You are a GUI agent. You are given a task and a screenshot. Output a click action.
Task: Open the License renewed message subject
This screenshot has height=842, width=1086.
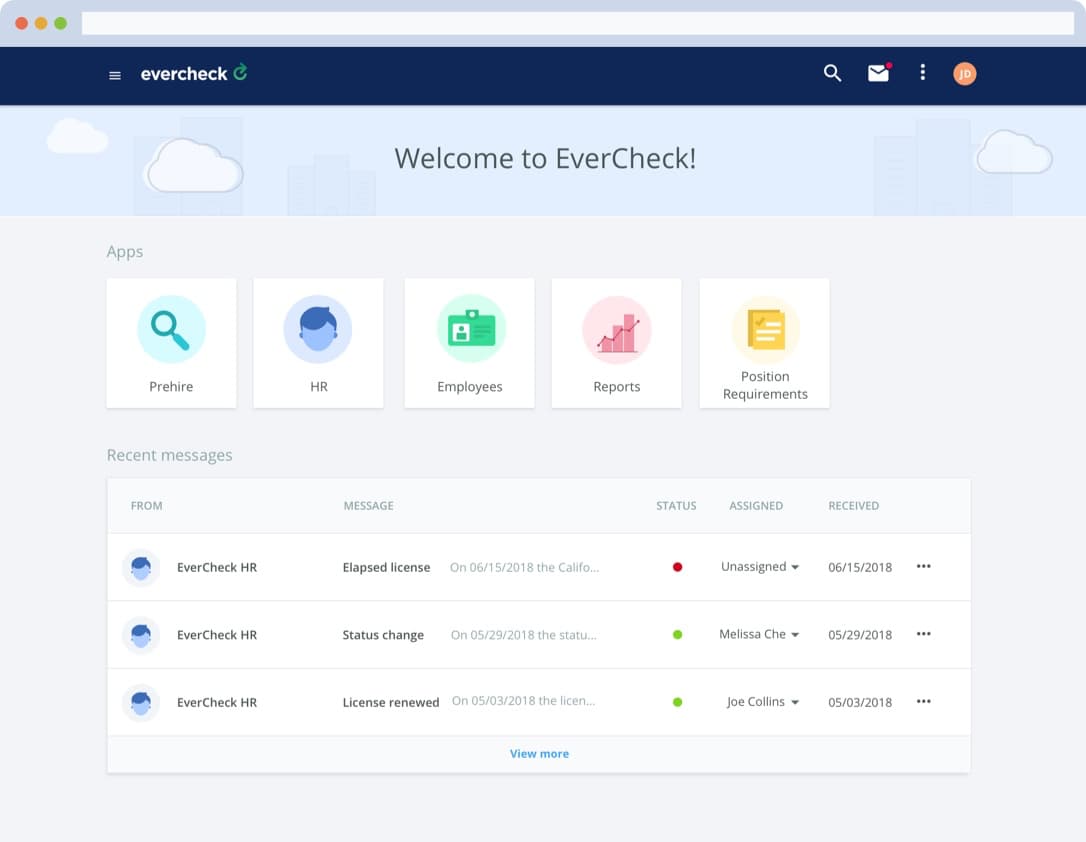[x=391, y=702]
